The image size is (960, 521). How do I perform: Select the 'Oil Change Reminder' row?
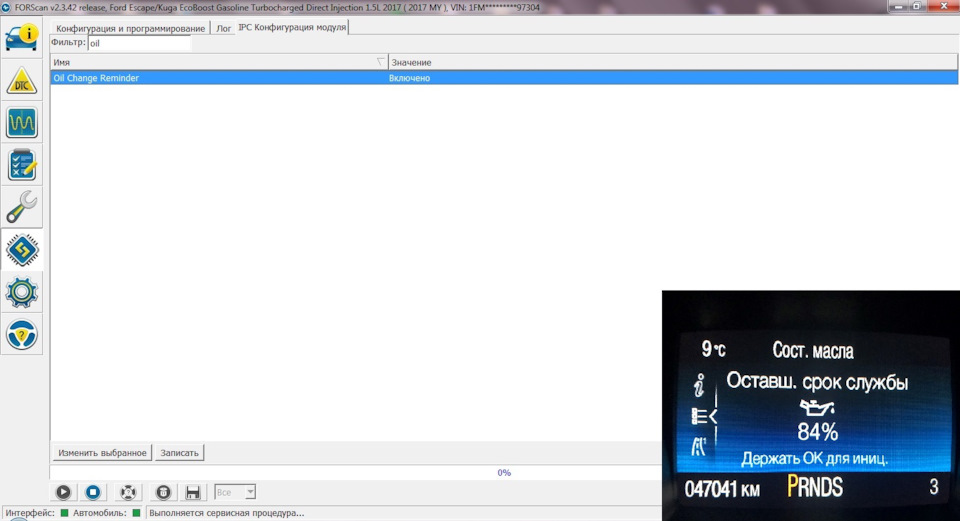tap(504, 78)
